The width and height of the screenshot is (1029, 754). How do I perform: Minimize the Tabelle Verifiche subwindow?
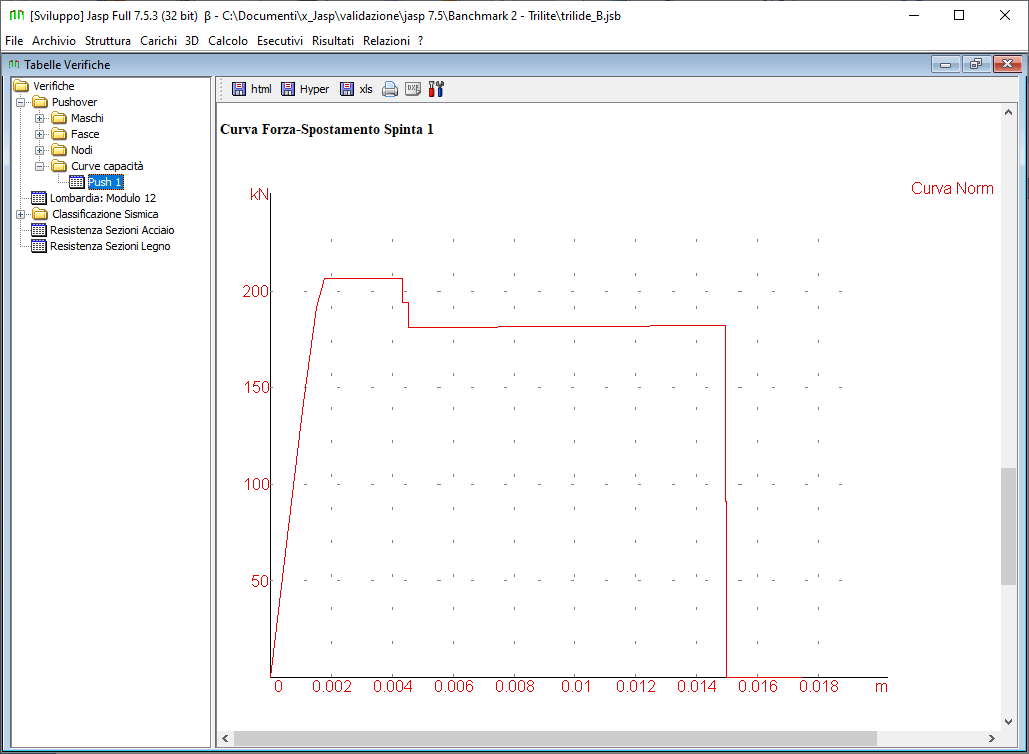(946, 64)
